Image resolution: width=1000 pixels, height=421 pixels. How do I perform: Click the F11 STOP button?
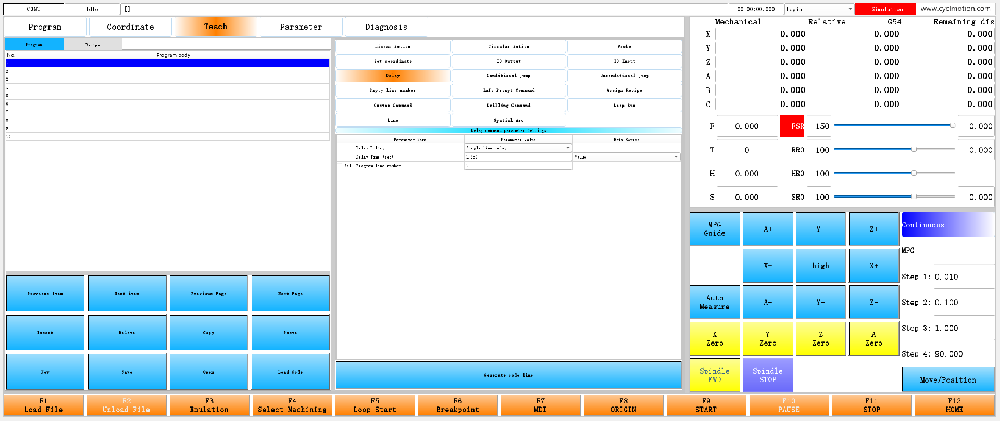(872, 405)
